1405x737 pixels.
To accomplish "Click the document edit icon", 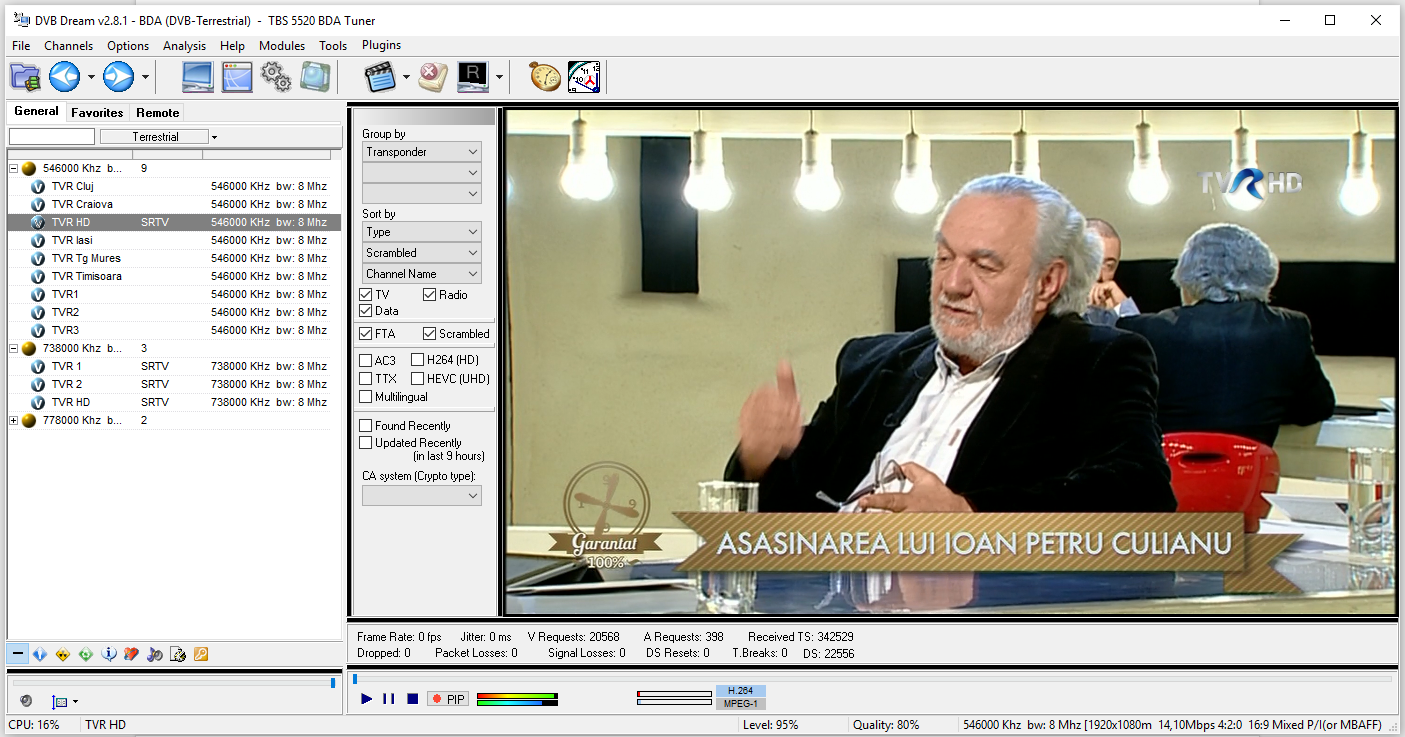I will tap(178, 654).
